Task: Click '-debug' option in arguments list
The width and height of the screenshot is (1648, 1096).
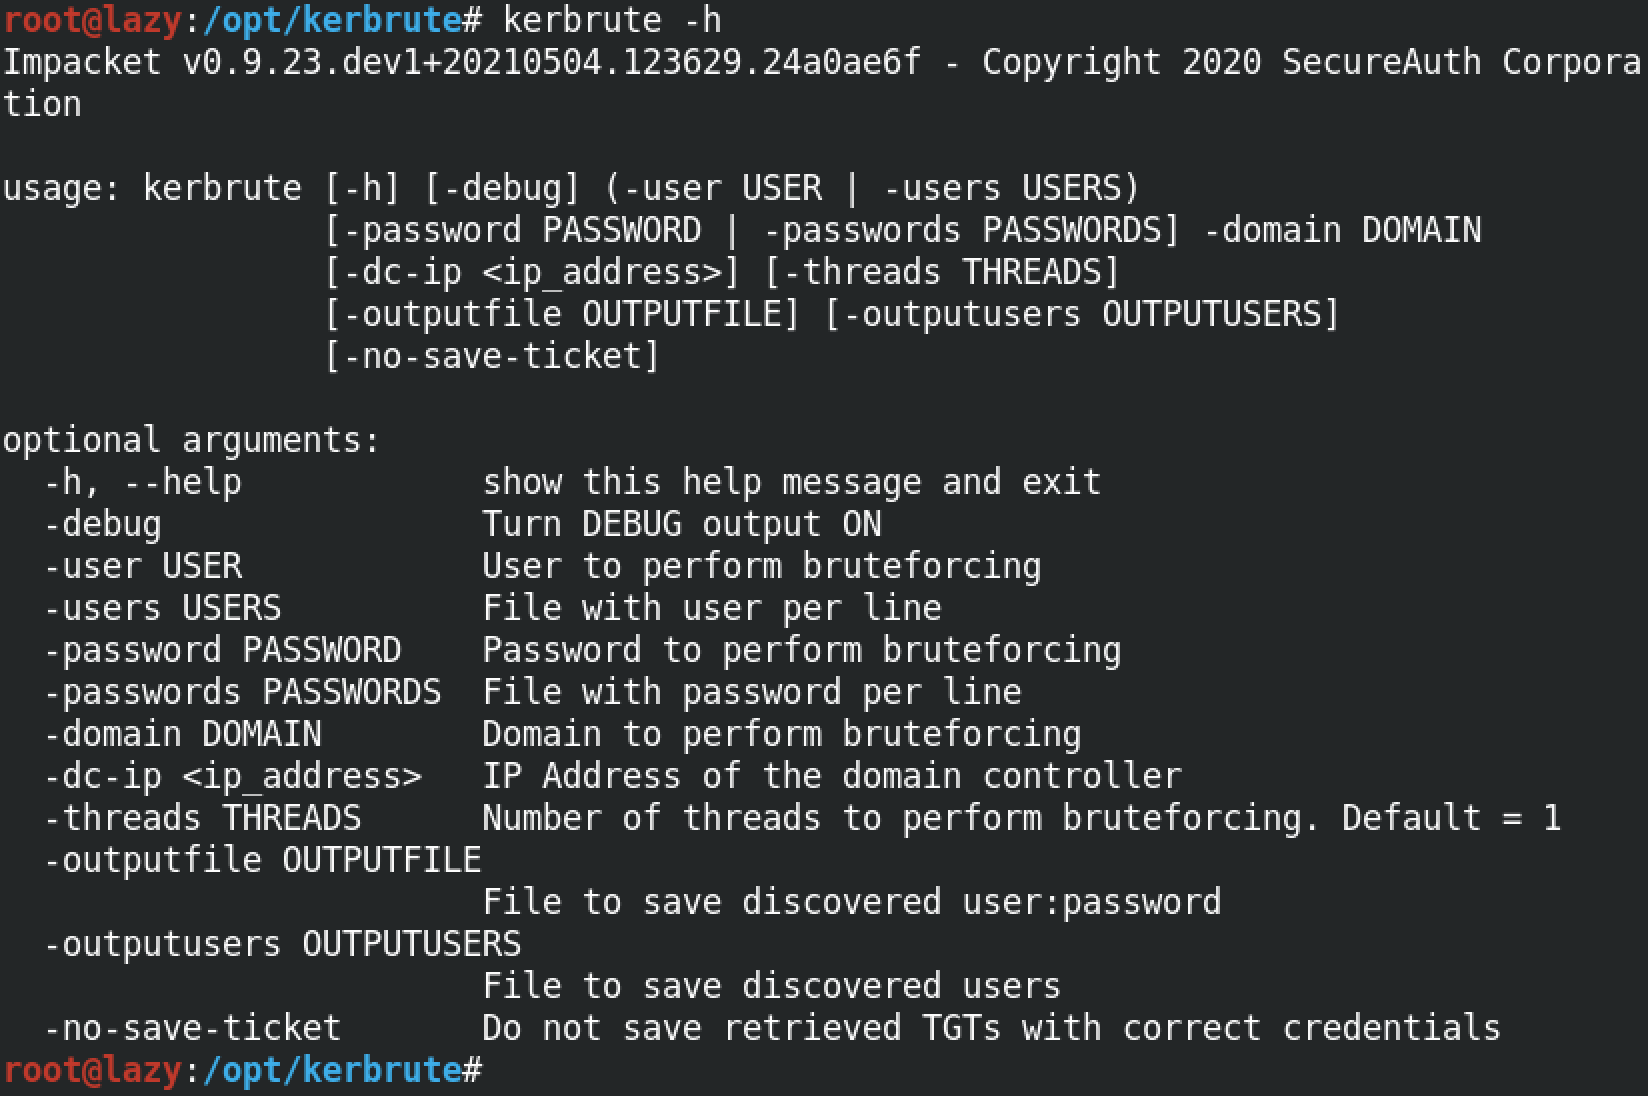Action: (x=102, y=524)
